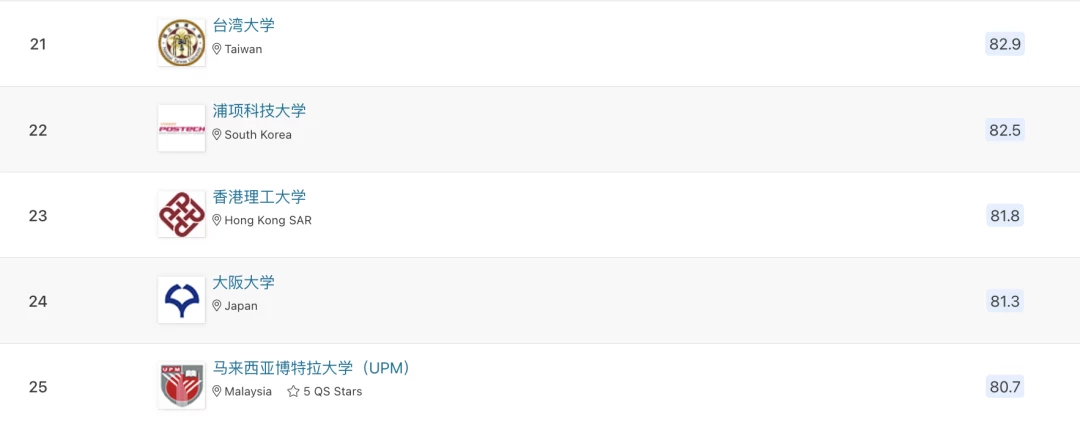Click the 82.5 score badge
The width and height of the screenshot is (1080, 429).
1005,129
